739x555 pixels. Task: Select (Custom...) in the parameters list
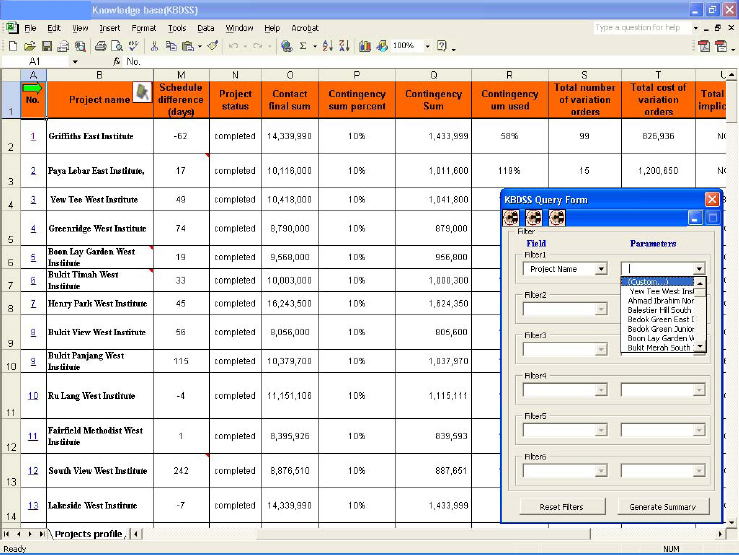658,282
